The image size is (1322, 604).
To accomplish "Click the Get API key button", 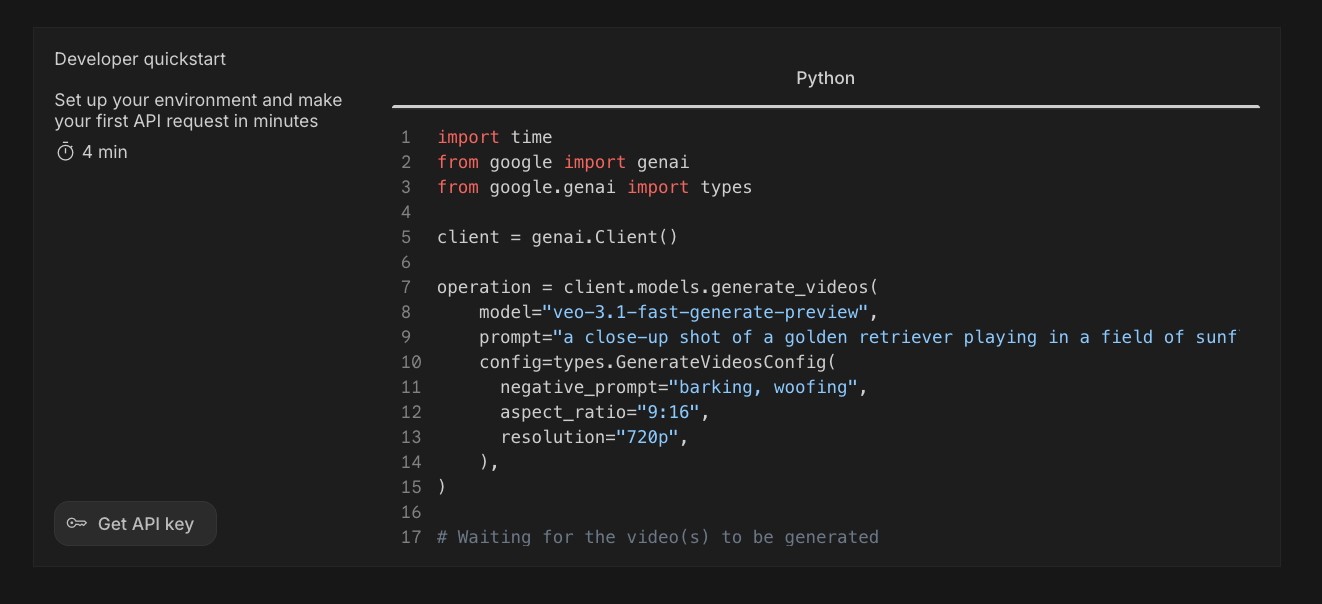I will pos(135,523).
